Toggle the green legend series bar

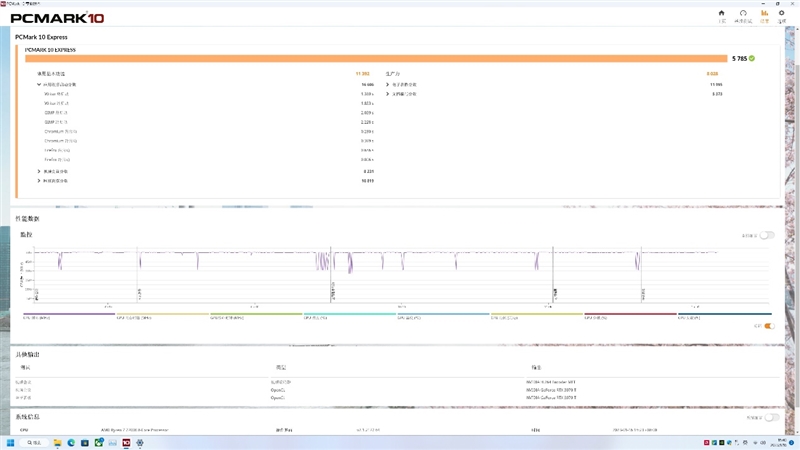coord(256,314)
